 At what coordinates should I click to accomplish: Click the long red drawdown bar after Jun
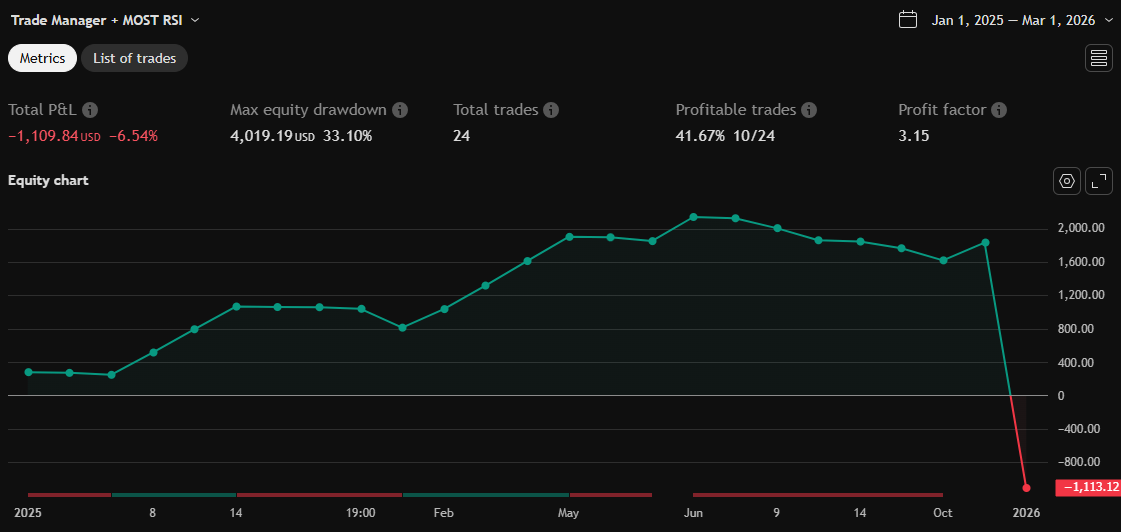(x=817, y=494)
